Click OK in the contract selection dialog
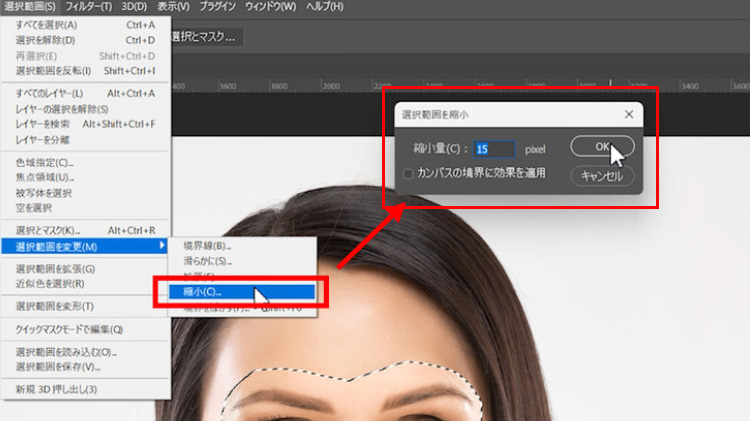Image resolution: width=750 pixels, height=421 pixels. [602, 147]
